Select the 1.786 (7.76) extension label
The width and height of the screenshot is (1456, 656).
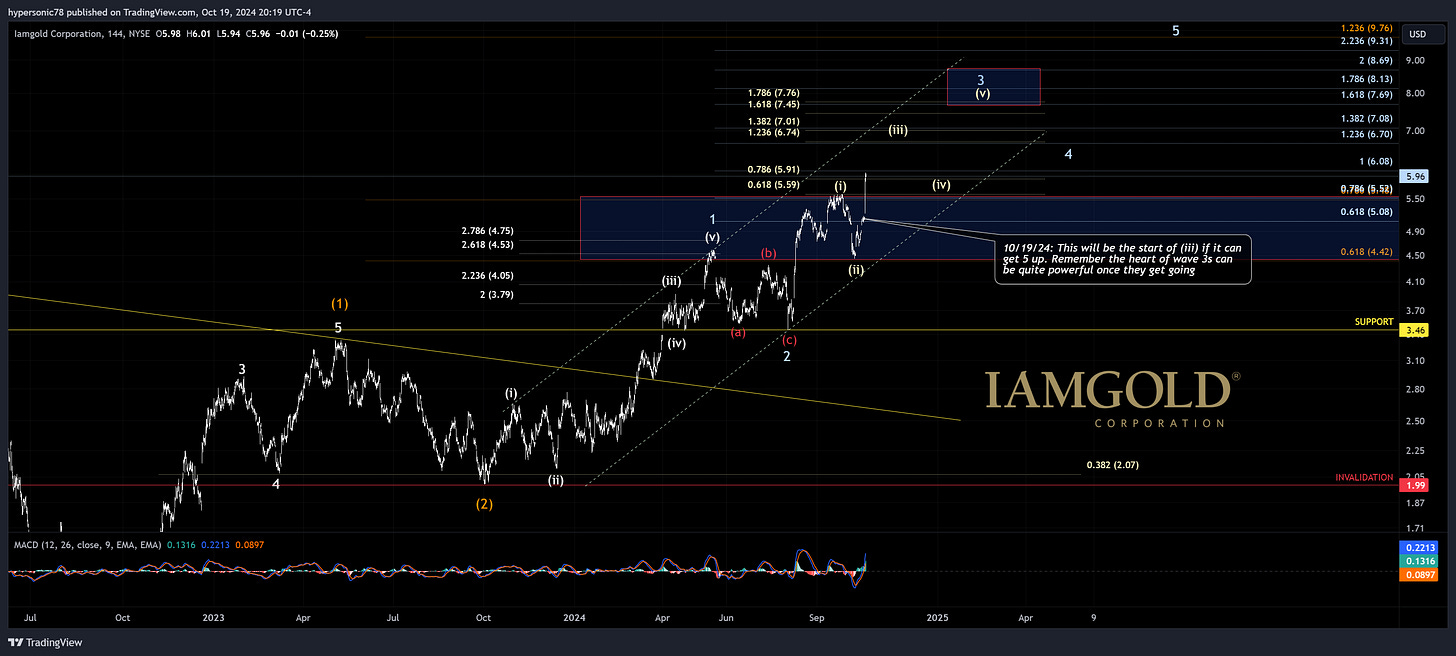[773, 92]
